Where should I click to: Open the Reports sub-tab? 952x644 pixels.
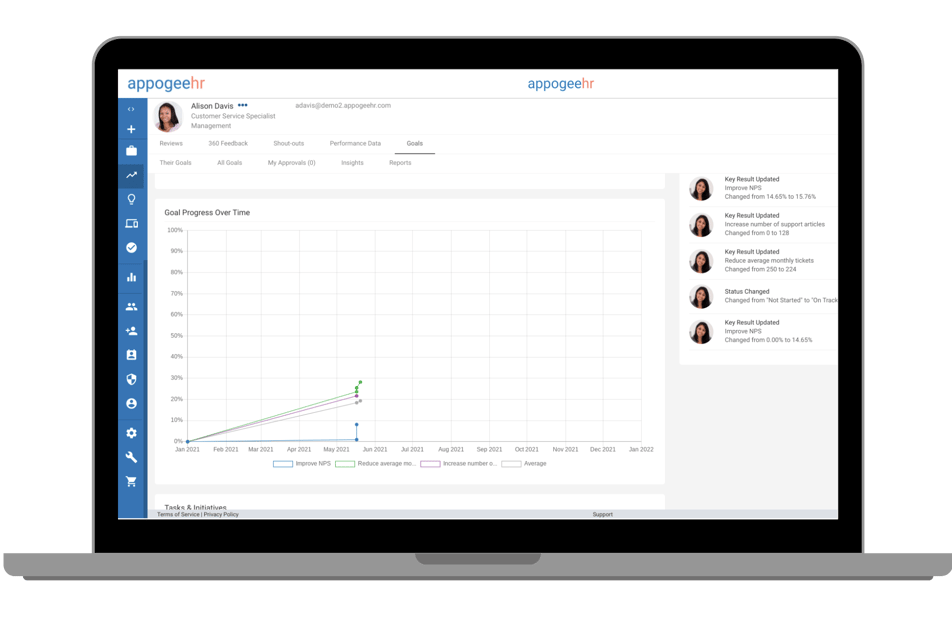pos(400,163)
